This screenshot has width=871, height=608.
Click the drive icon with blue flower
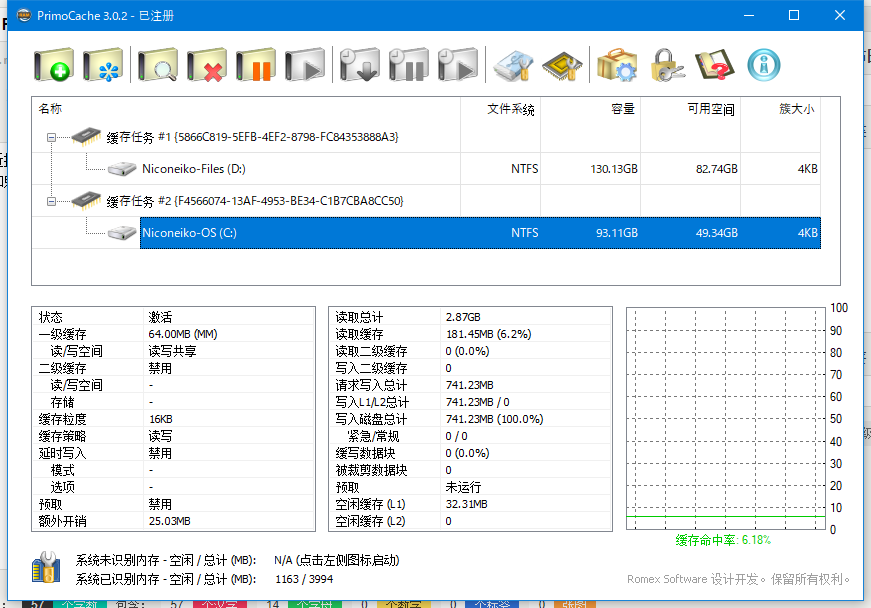pos(103,65)
